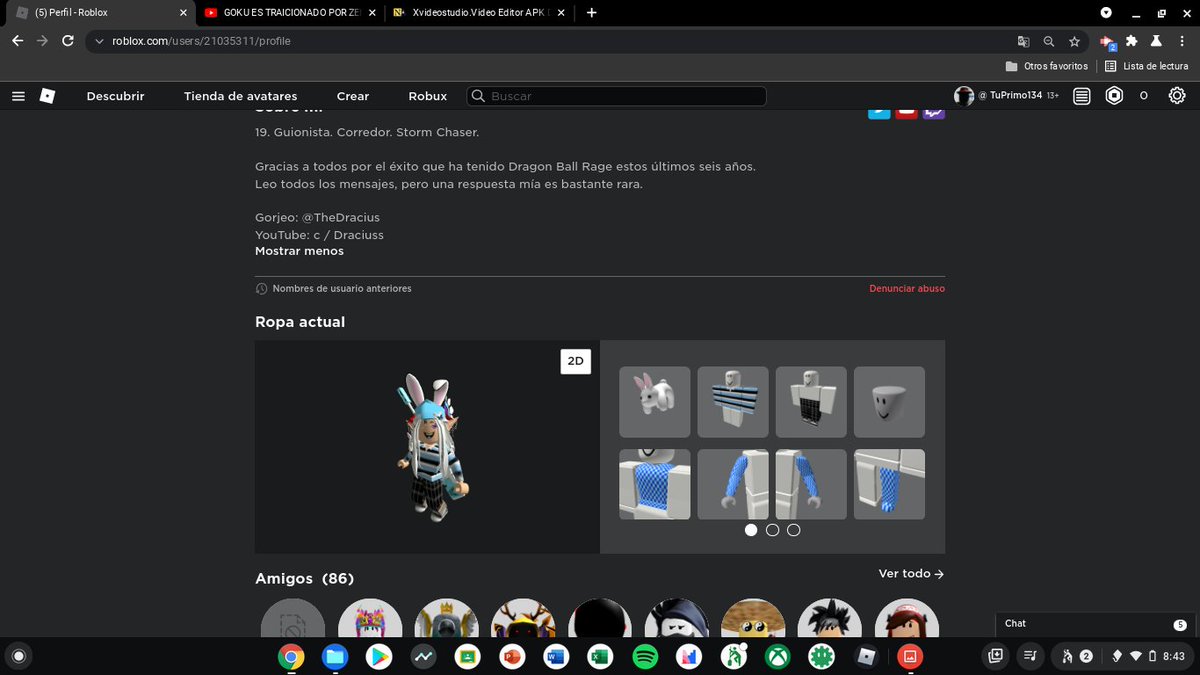Open Tienda de avatares
Screen dimensions: 1200x675
[x=240, y=96]
